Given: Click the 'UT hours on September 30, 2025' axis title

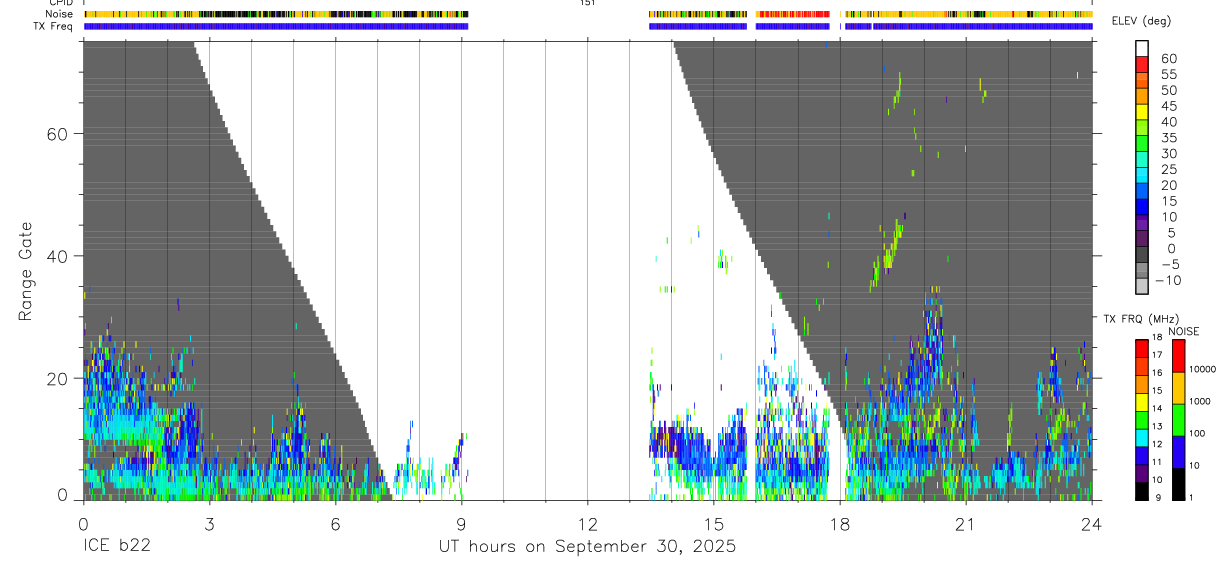Looking at the screenshot, I should point(587,547).
